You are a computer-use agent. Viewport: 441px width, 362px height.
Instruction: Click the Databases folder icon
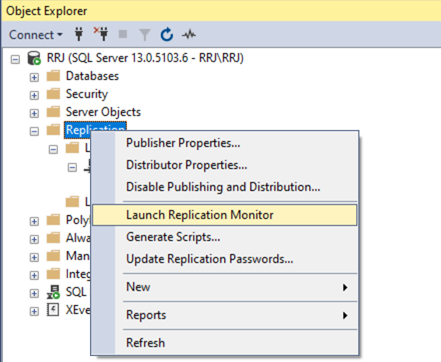pyautogui.click(x=53, y=76)
